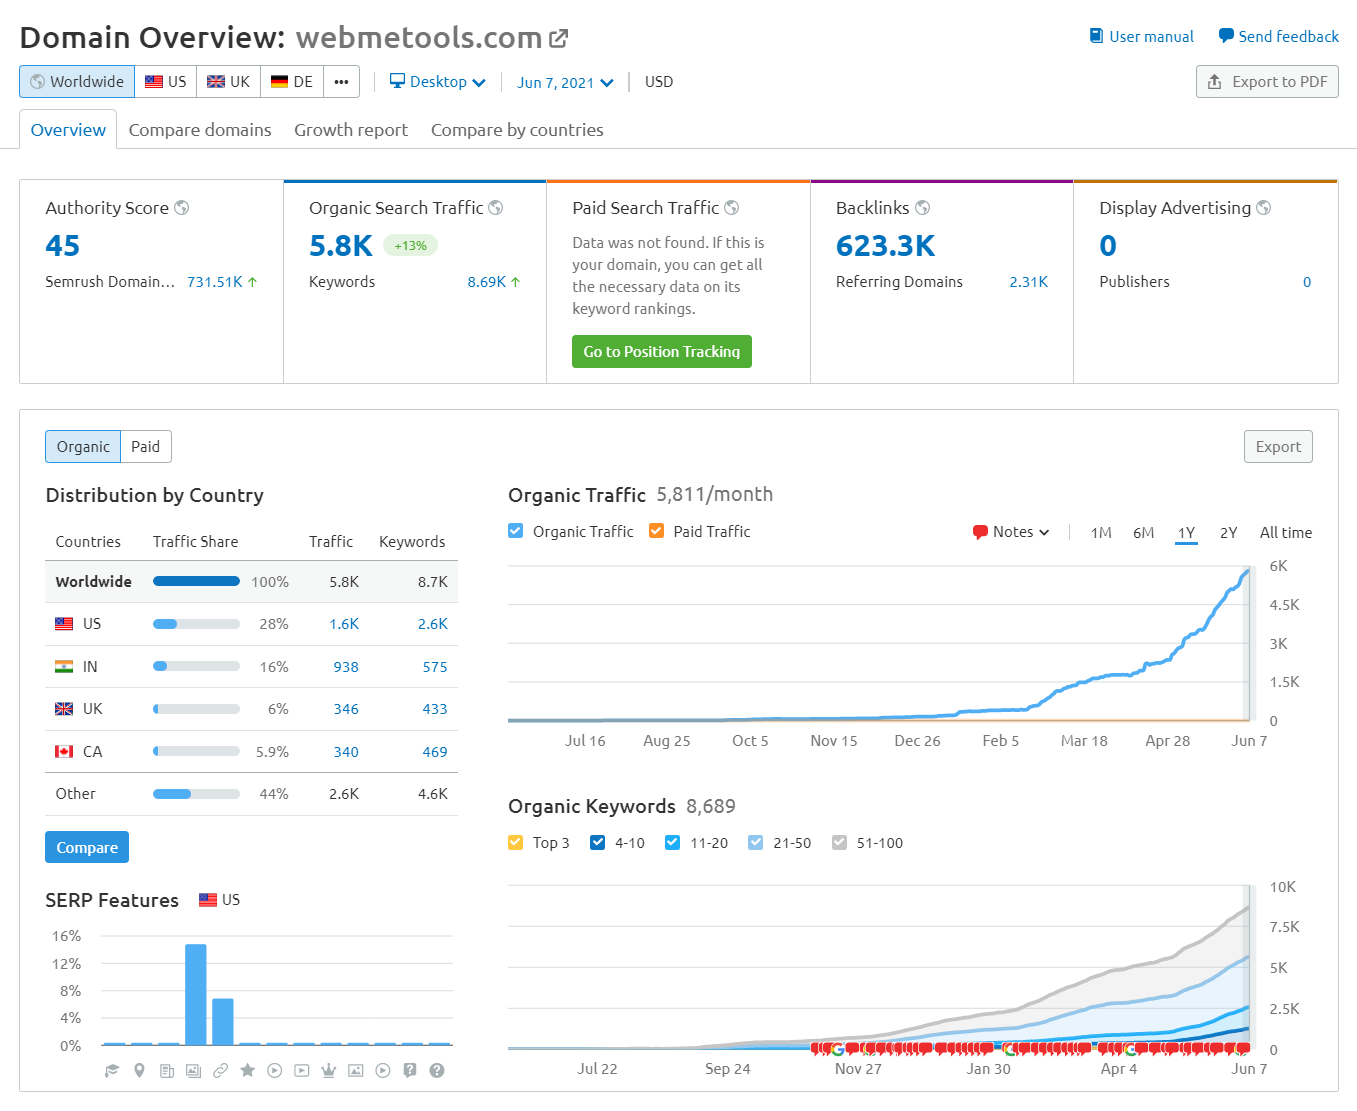
Task: Toggle the Organic Traffic checkbox
Action: pos(515,531)
